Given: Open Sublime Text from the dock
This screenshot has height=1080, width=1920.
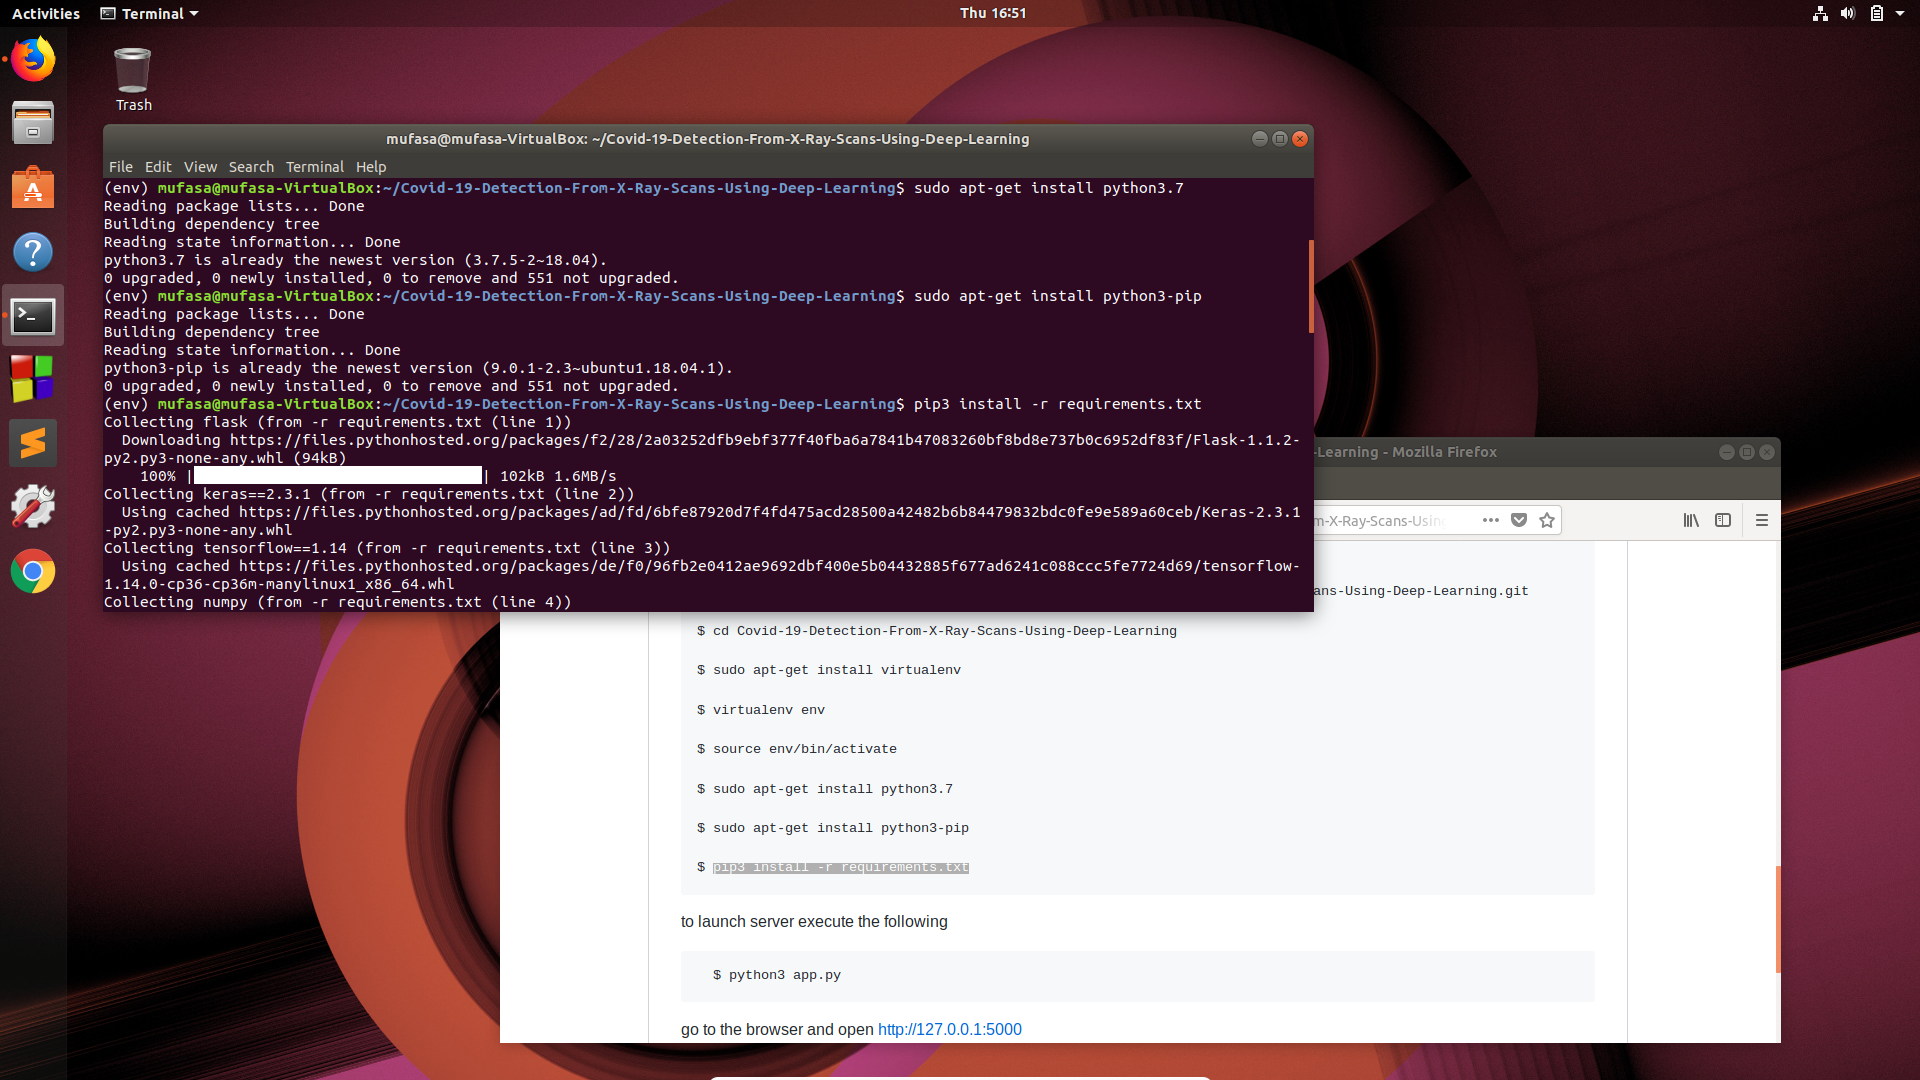Looking at the screenshot, I should click(x=33, y=443).
